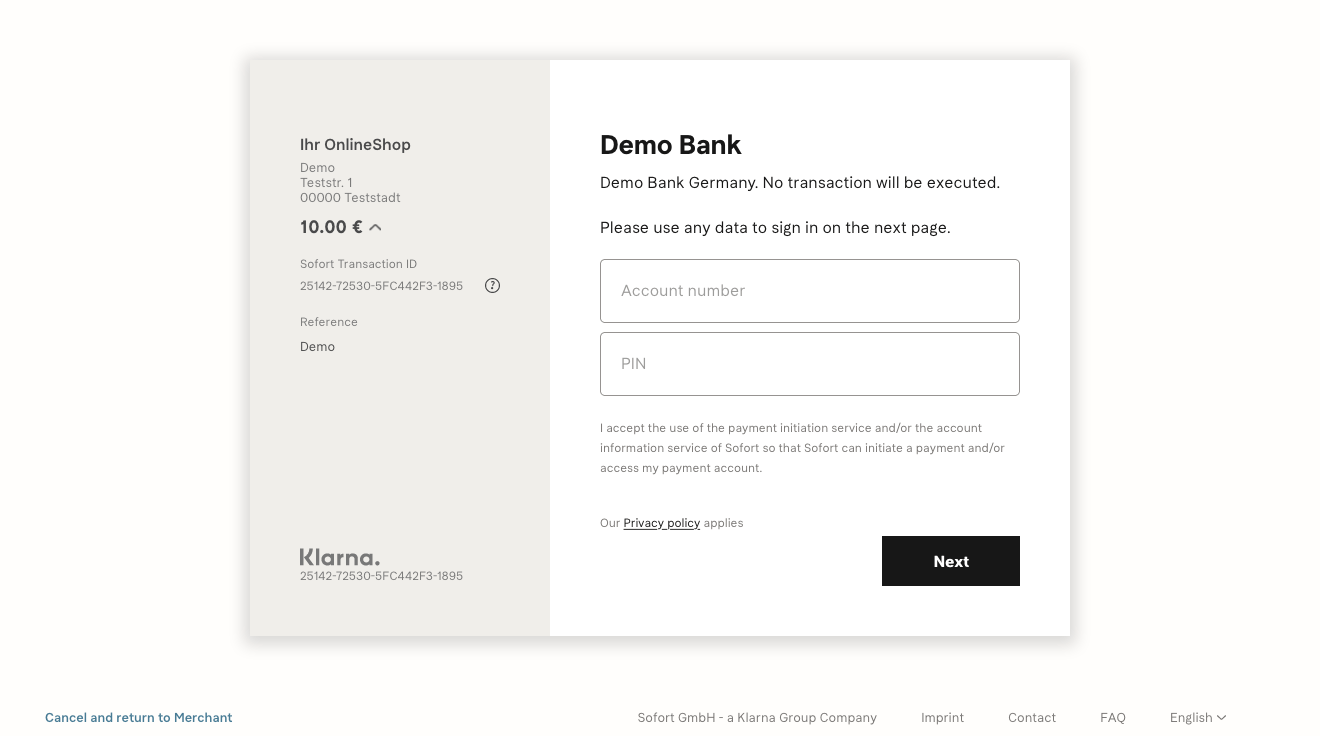This screenshot has height=736, width=1320.
Task: Click the Sofort Transaction ID label
Action: tap(358, 264)
